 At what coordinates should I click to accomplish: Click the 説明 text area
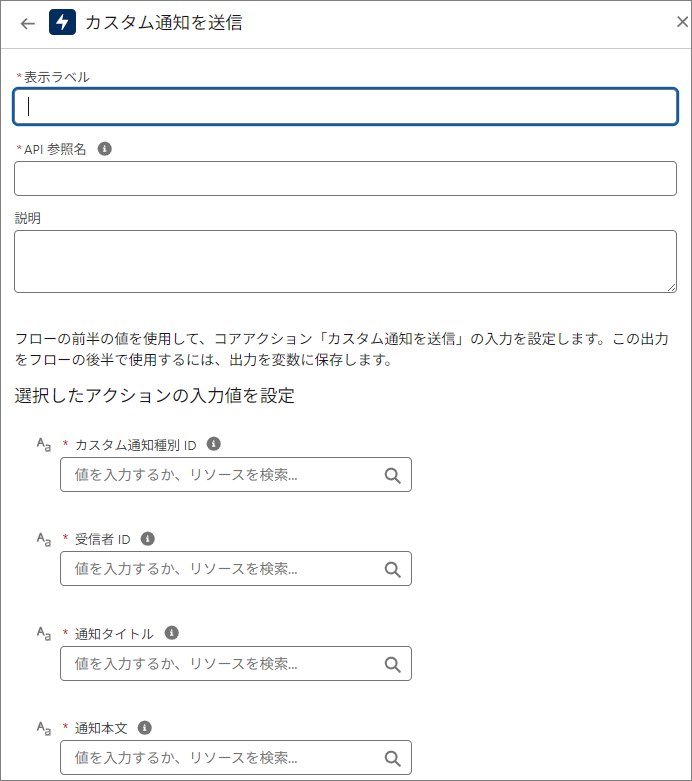[345, 261]
